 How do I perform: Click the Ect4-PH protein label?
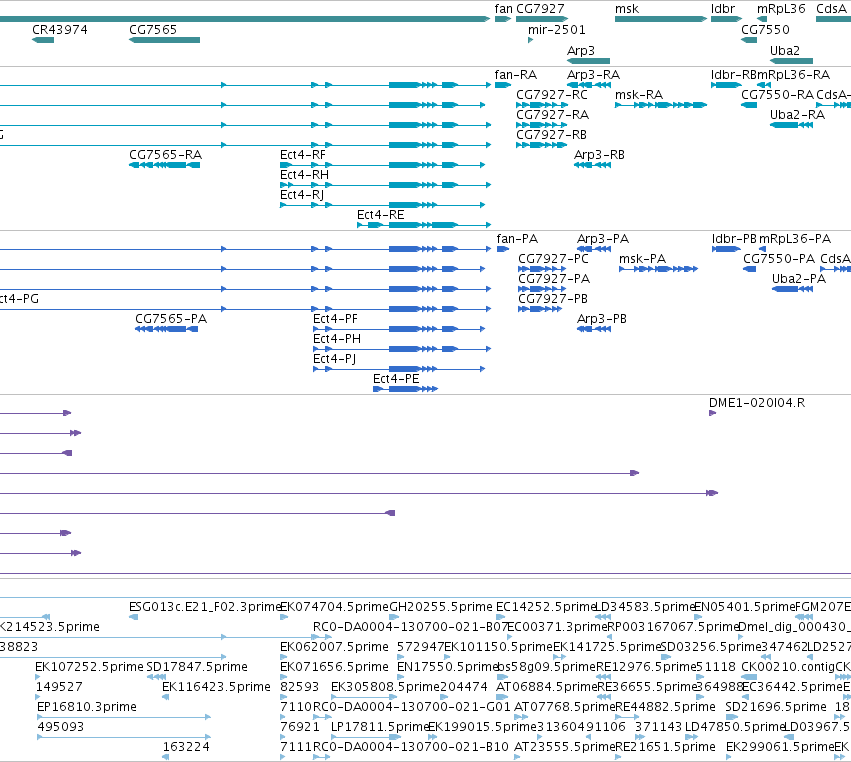(337, 339)
